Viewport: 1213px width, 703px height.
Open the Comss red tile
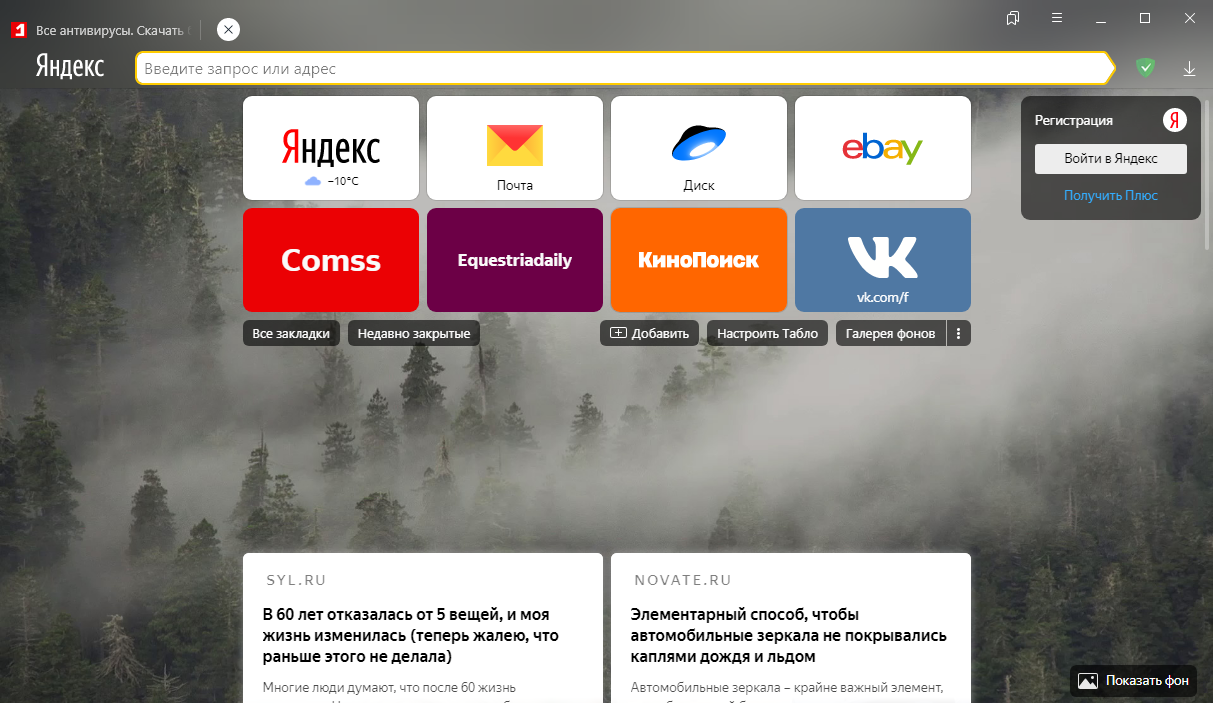coord(331,260)
